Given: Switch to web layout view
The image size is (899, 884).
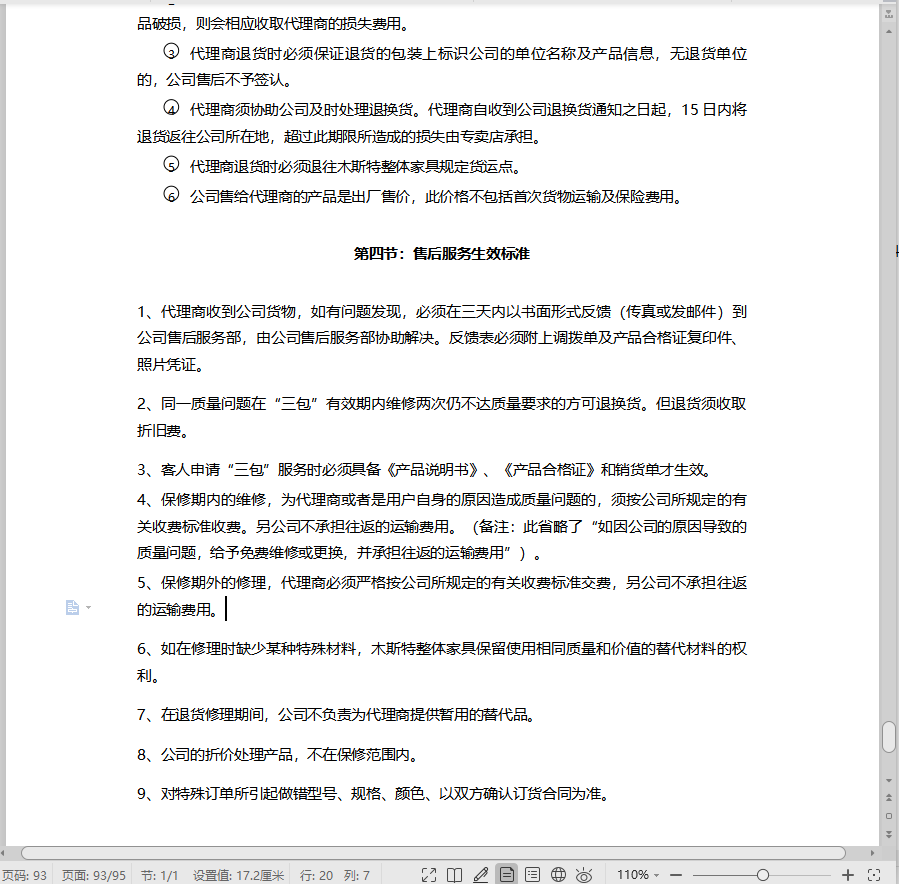Looking at the screenshot, I should pyautogui.click(x=559, y=875).
